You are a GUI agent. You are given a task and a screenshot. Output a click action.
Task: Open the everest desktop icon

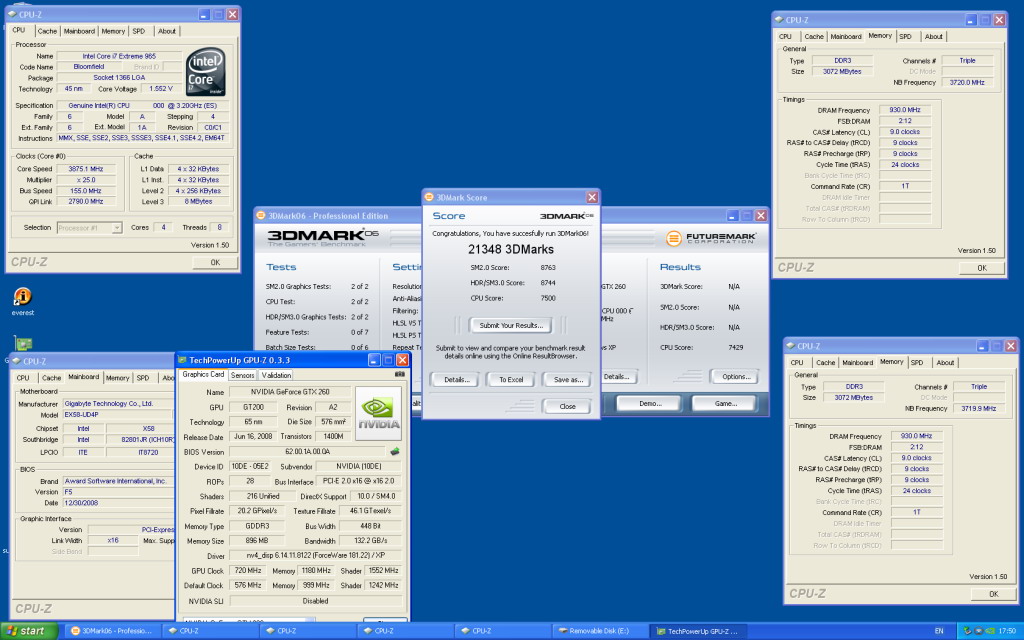(x=22, y=302)
